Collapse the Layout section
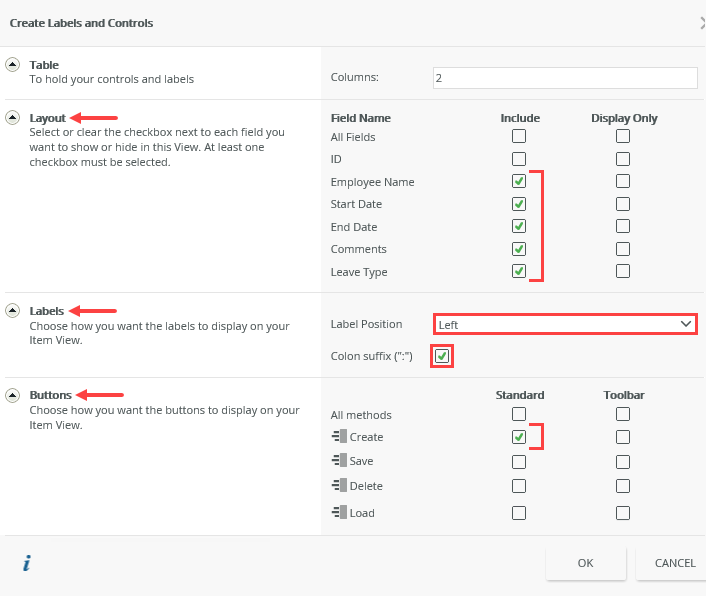Screen dimensions: 706x596 pos(13,118)
